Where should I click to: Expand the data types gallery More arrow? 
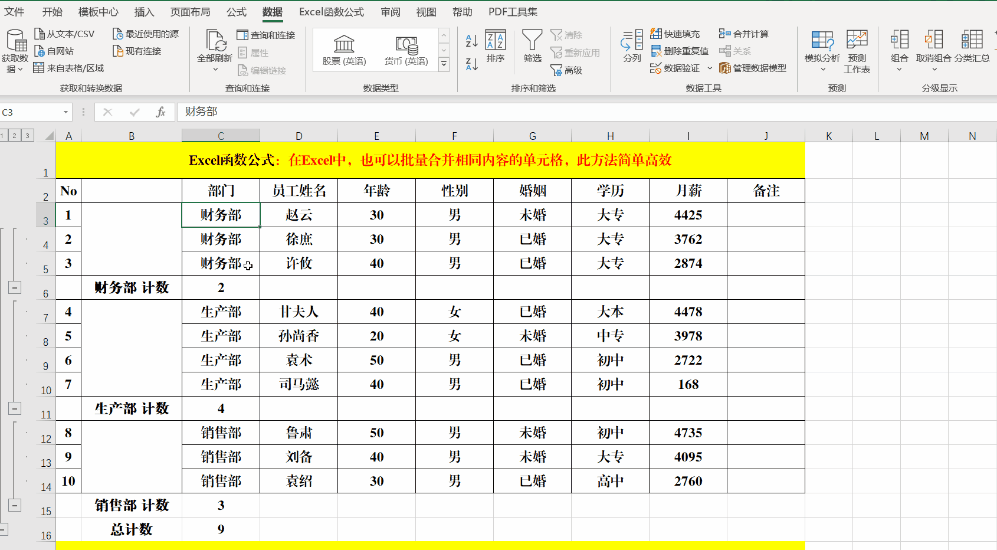444,64
